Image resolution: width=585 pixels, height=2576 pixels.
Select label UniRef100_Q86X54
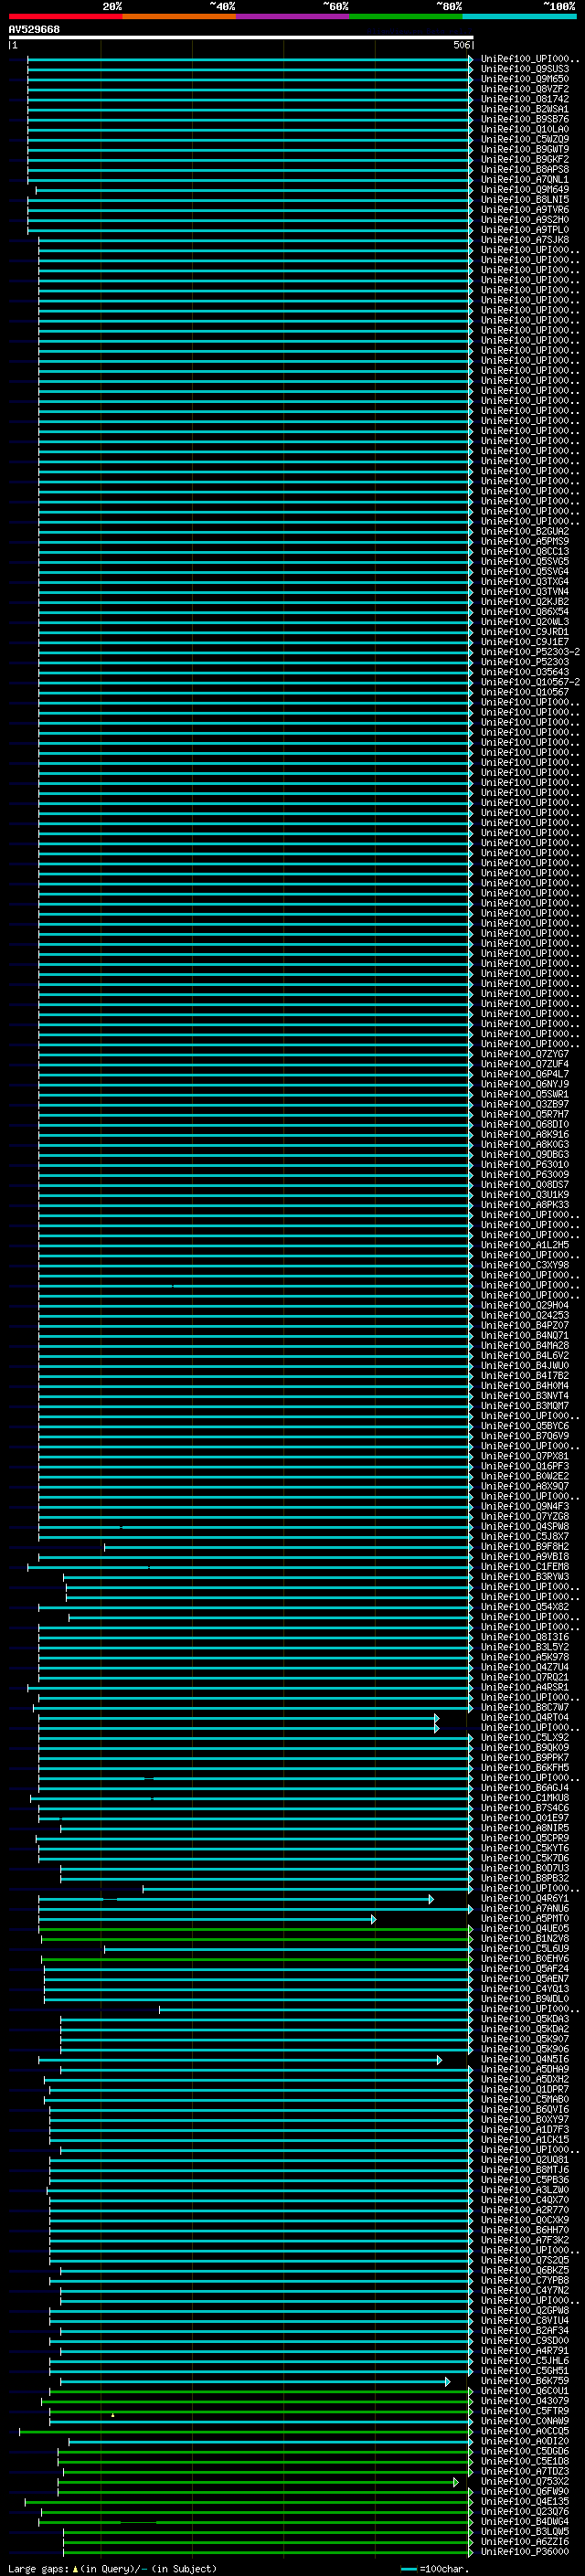click(x=525, y=611)
